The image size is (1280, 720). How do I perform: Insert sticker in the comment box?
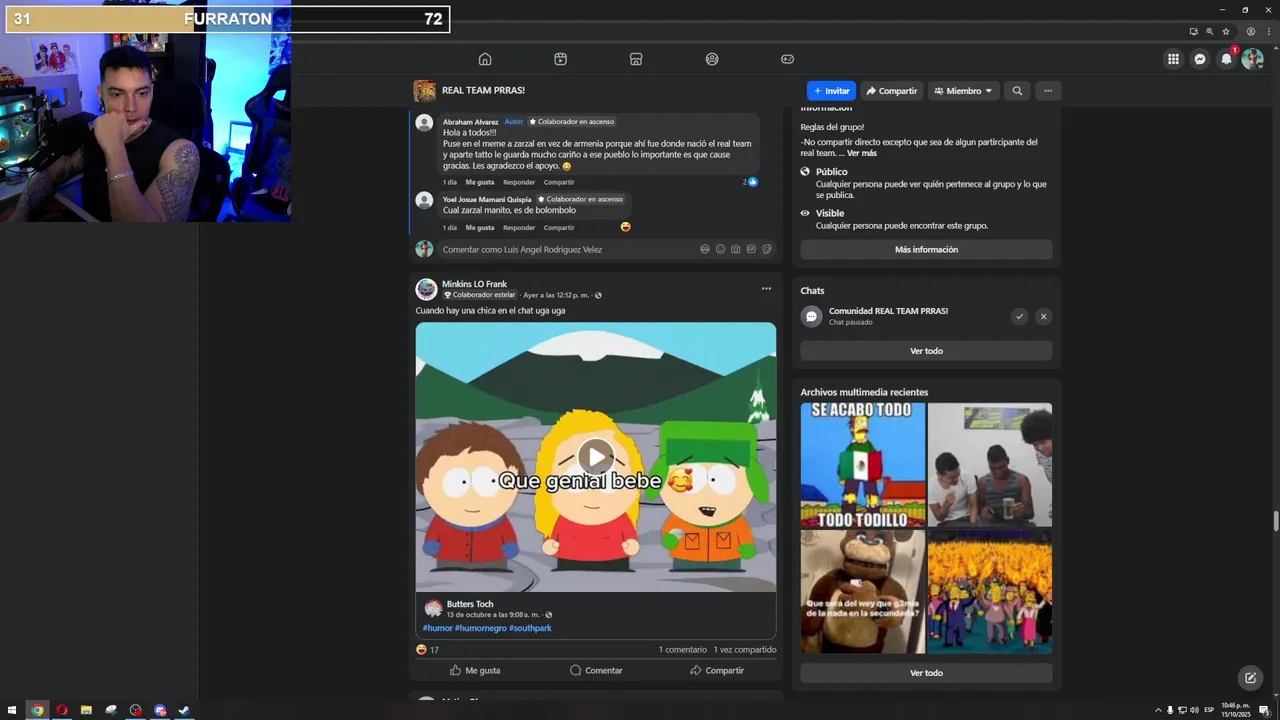pyautogui.click(x=767, y=249)
